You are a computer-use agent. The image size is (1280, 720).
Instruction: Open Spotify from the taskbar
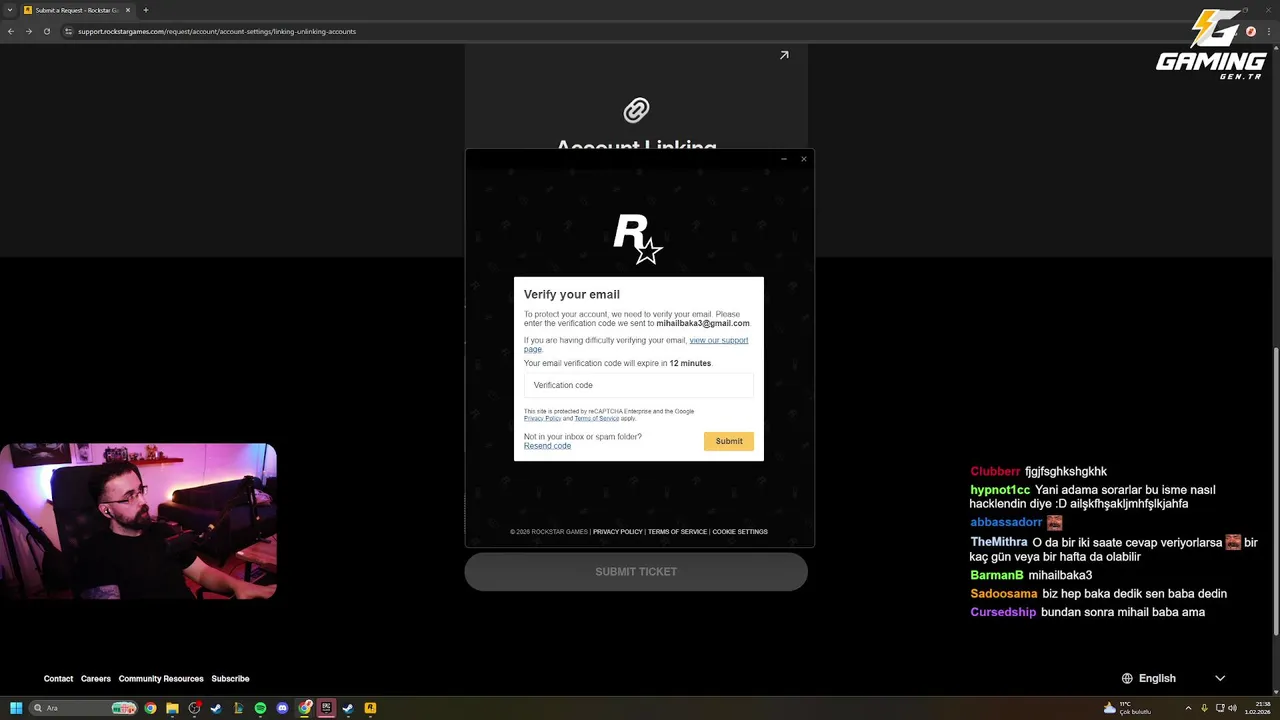coord(260,708)
